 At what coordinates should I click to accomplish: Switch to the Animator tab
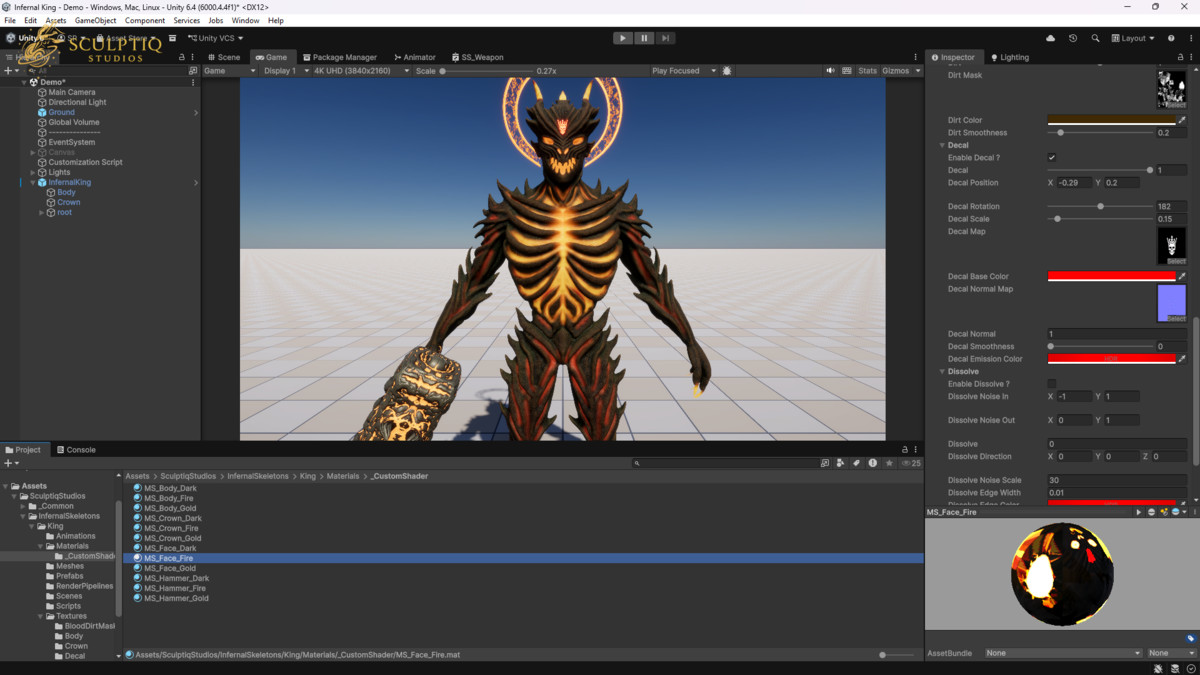(415, 57)
